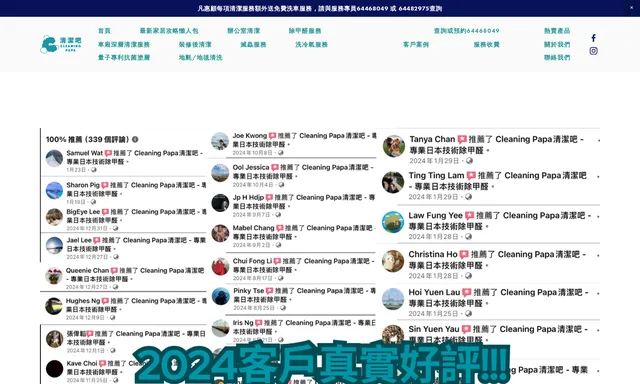640x384 pixels.
Task: Click the Law Fung Yee reviewer name
Action: [x=436, y=215]
